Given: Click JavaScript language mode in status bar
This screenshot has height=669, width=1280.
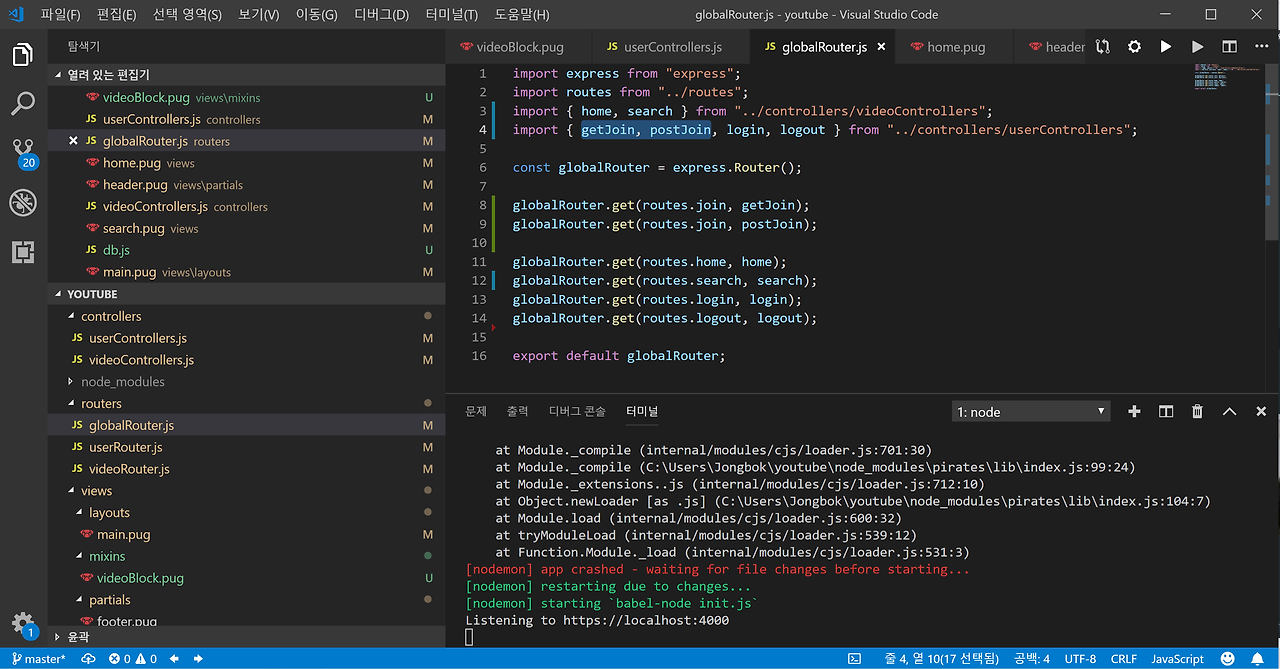Looking at the screenshot, I should tap(1177, 659).
